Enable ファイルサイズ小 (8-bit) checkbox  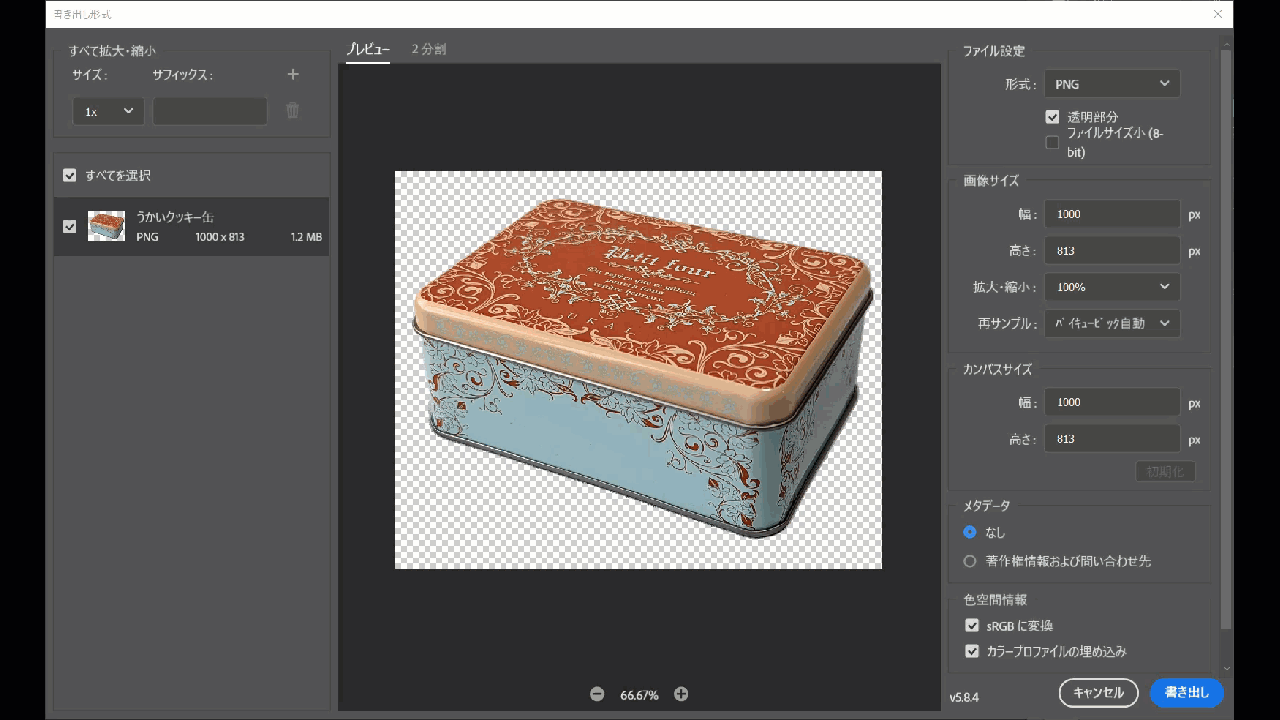1052,142
